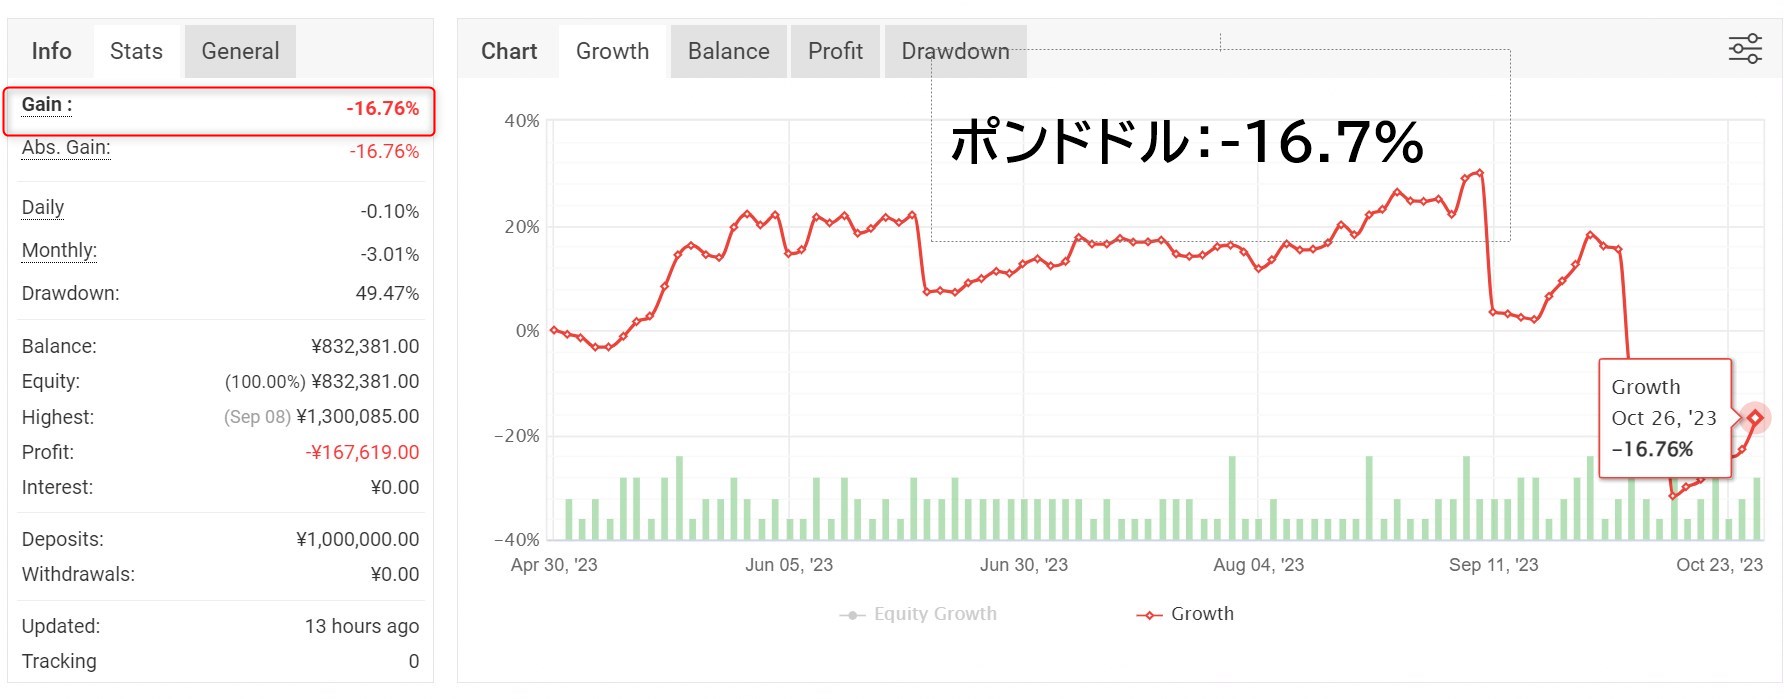The image size is (1784, 699).
Task: Click the ポンドドル annotation text box
Action: 1220,145
